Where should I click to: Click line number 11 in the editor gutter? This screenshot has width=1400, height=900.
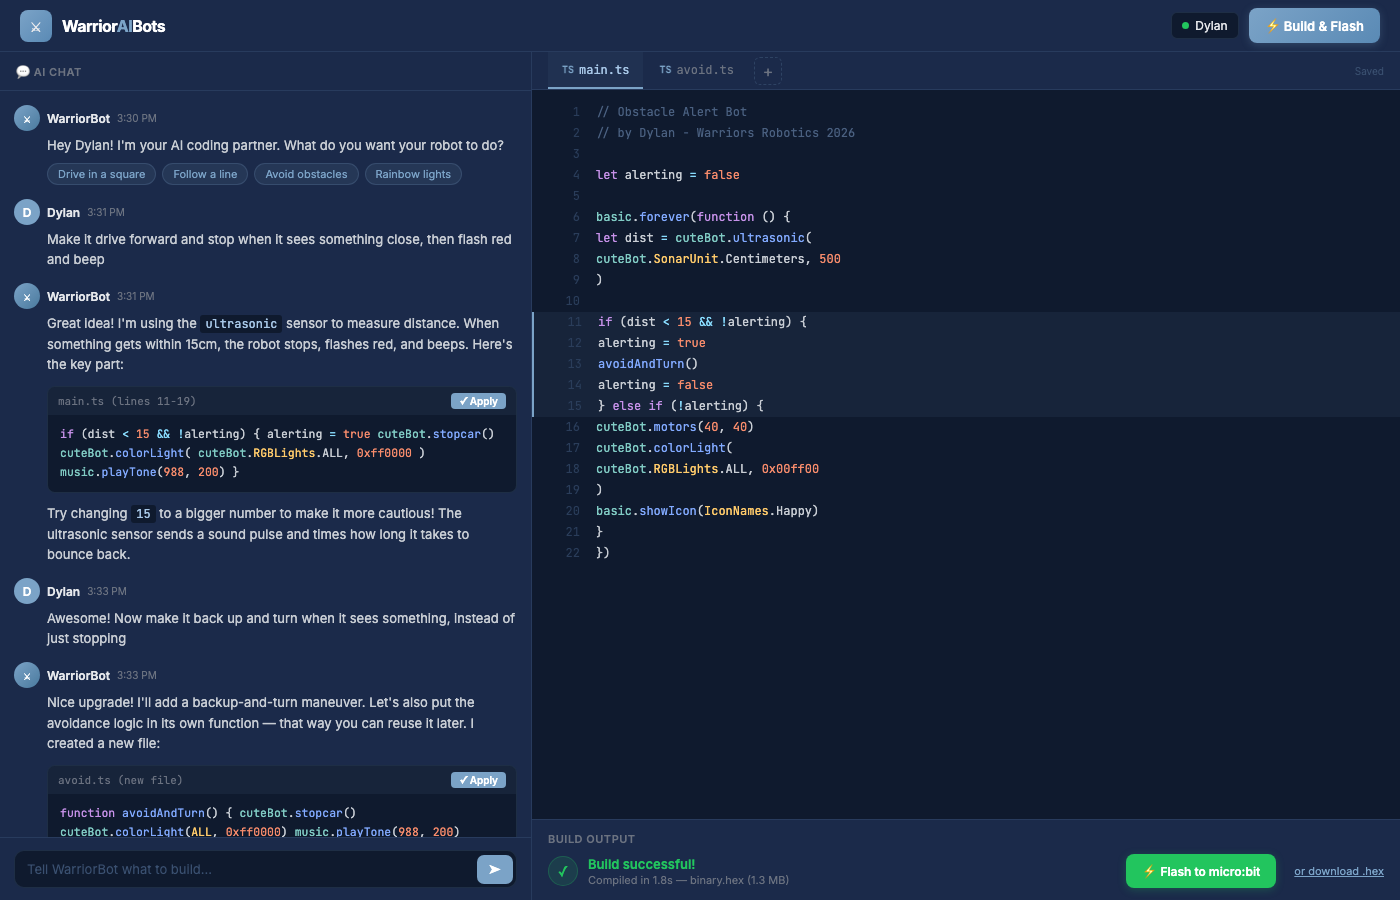pos(573,321)
